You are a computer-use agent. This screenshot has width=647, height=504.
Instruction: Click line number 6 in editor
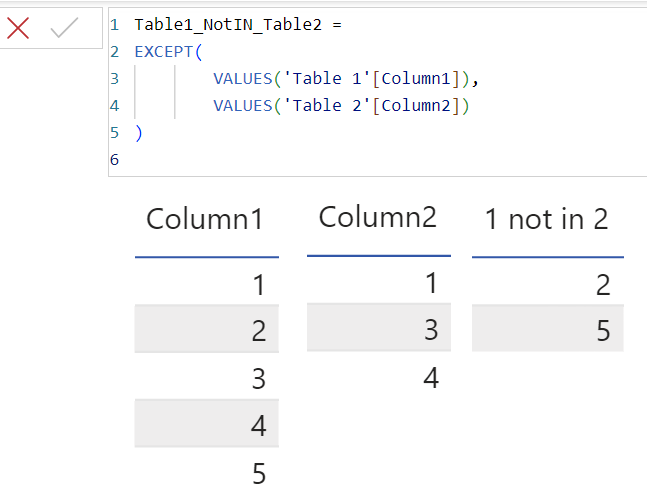[114, 160]
